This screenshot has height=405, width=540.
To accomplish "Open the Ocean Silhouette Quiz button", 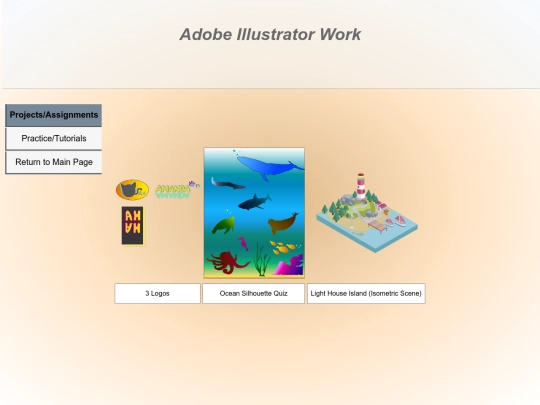I will pos(253,293).
